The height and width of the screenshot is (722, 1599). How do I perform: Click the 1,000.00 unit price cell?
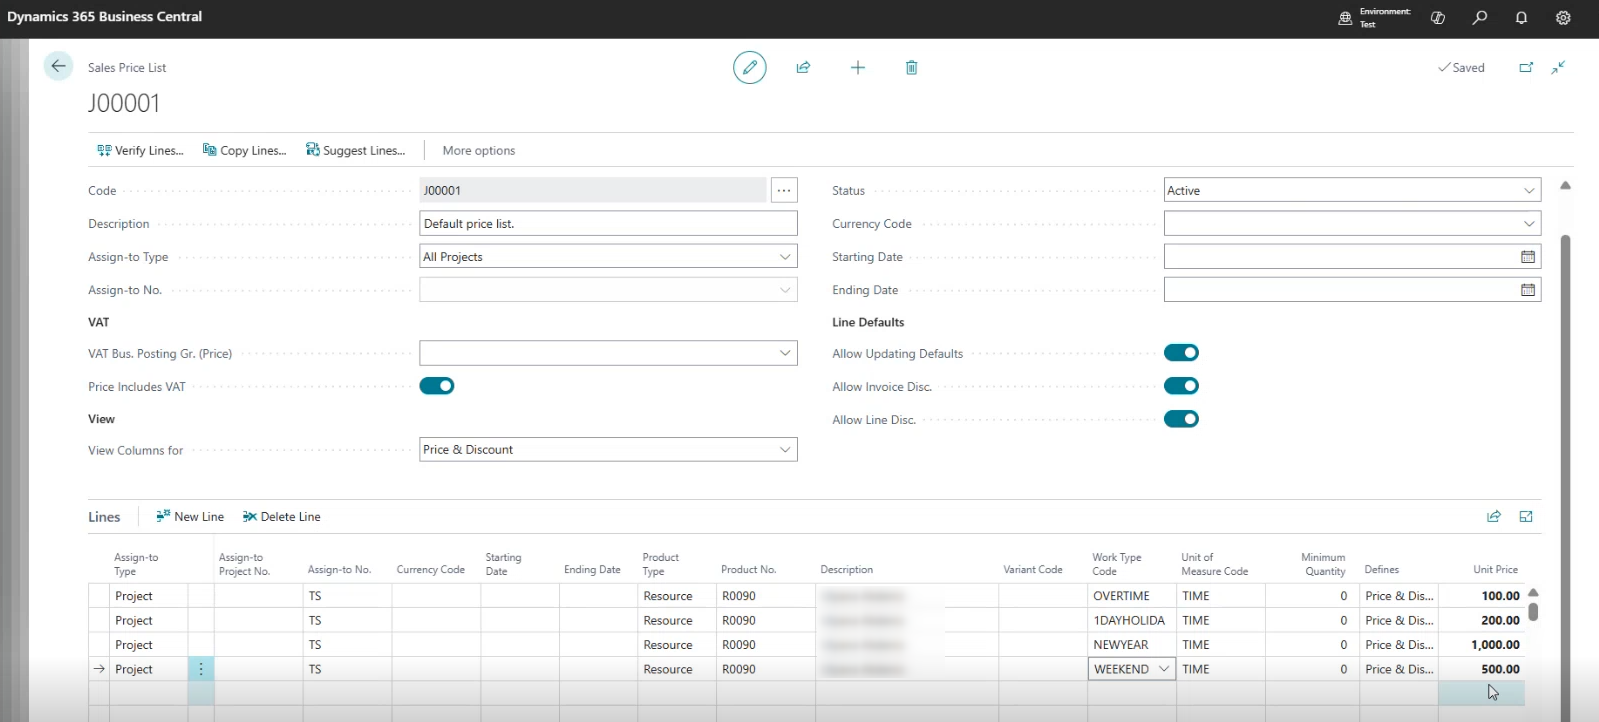pyautogui.click(x=1482, y=645)
